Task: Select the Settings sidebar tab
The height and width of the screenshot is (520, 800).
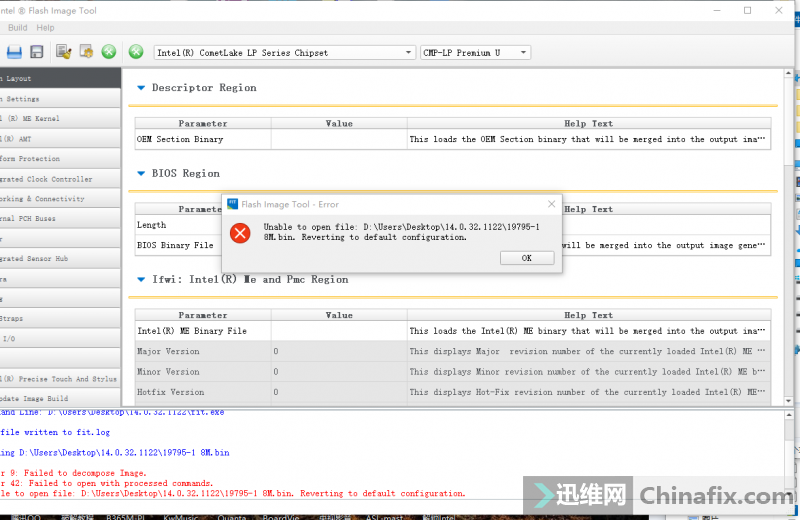Action: 60,98
